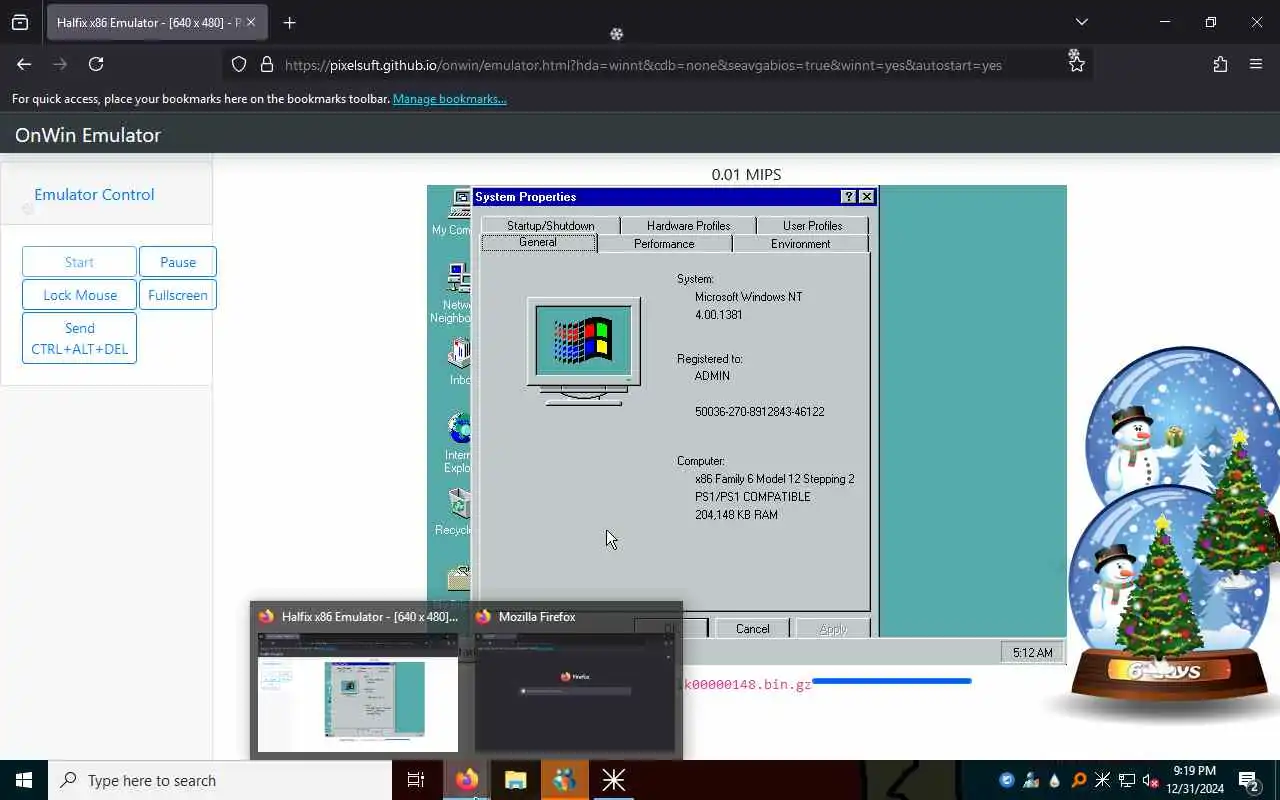Pause the emulator
1280x800 pixels.
pos(178,262)
